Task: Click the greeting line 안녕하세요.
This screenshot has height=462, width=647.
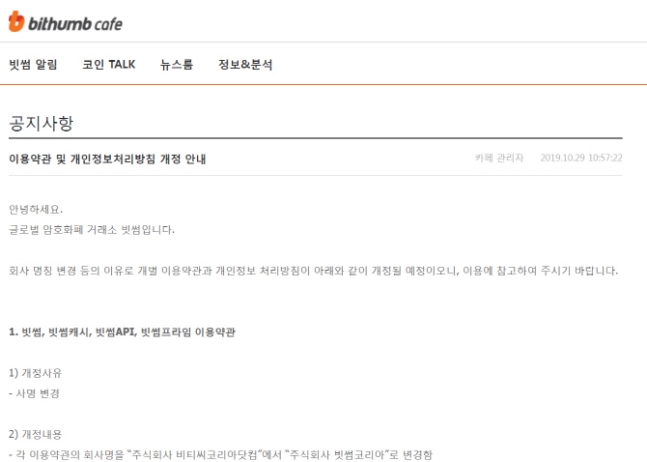Action: (36, 210)
